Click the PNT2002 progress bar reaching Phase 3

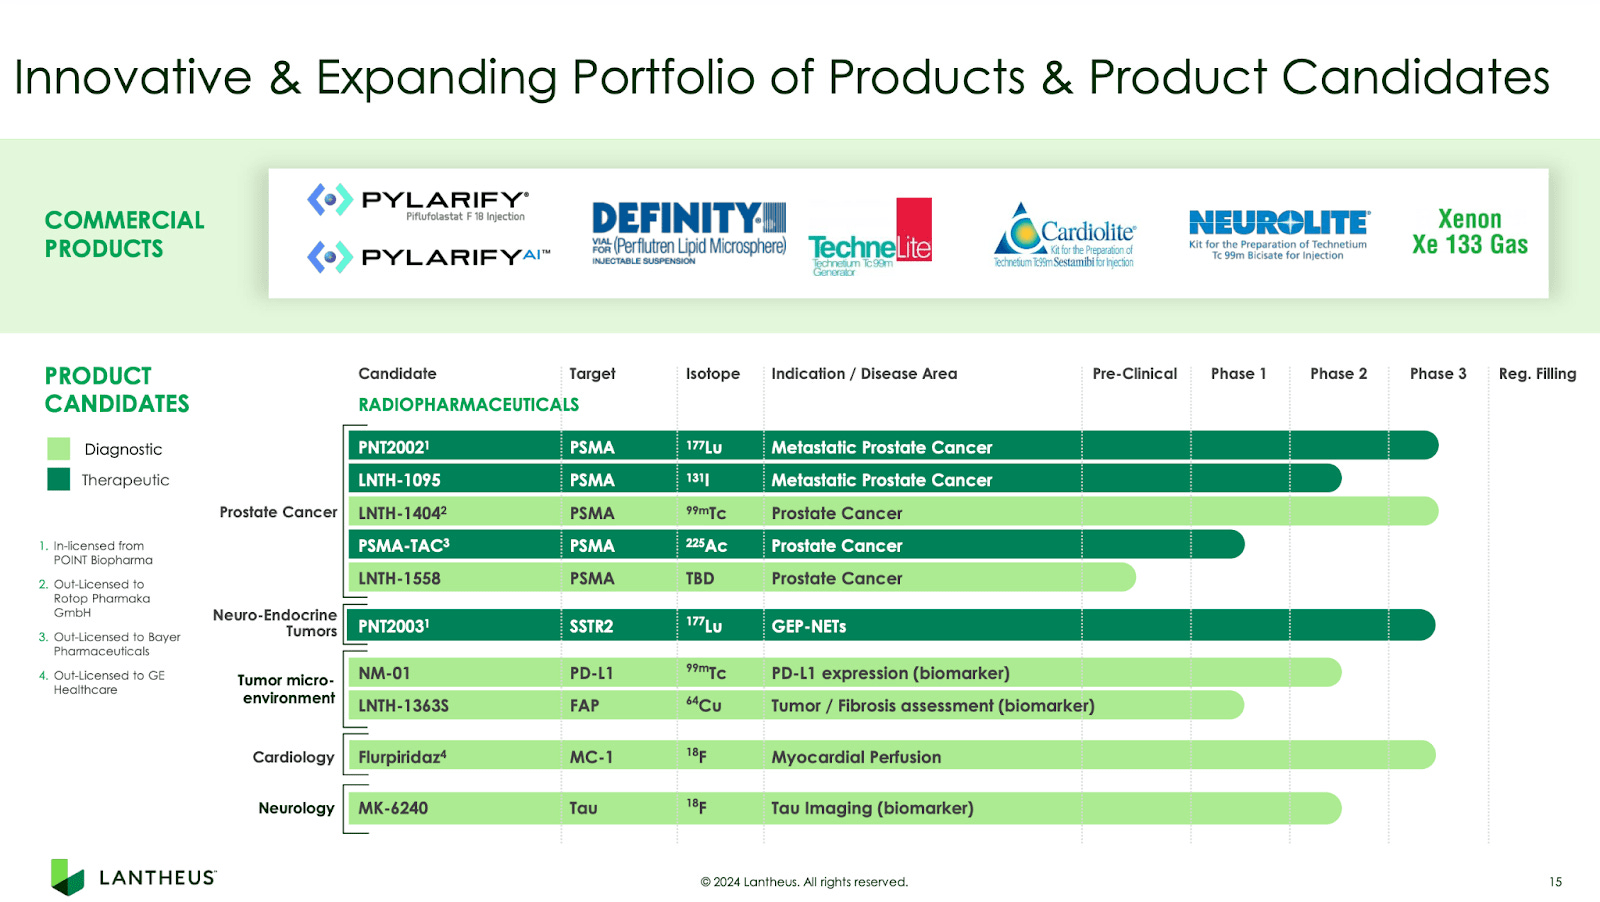(1100, 446)
